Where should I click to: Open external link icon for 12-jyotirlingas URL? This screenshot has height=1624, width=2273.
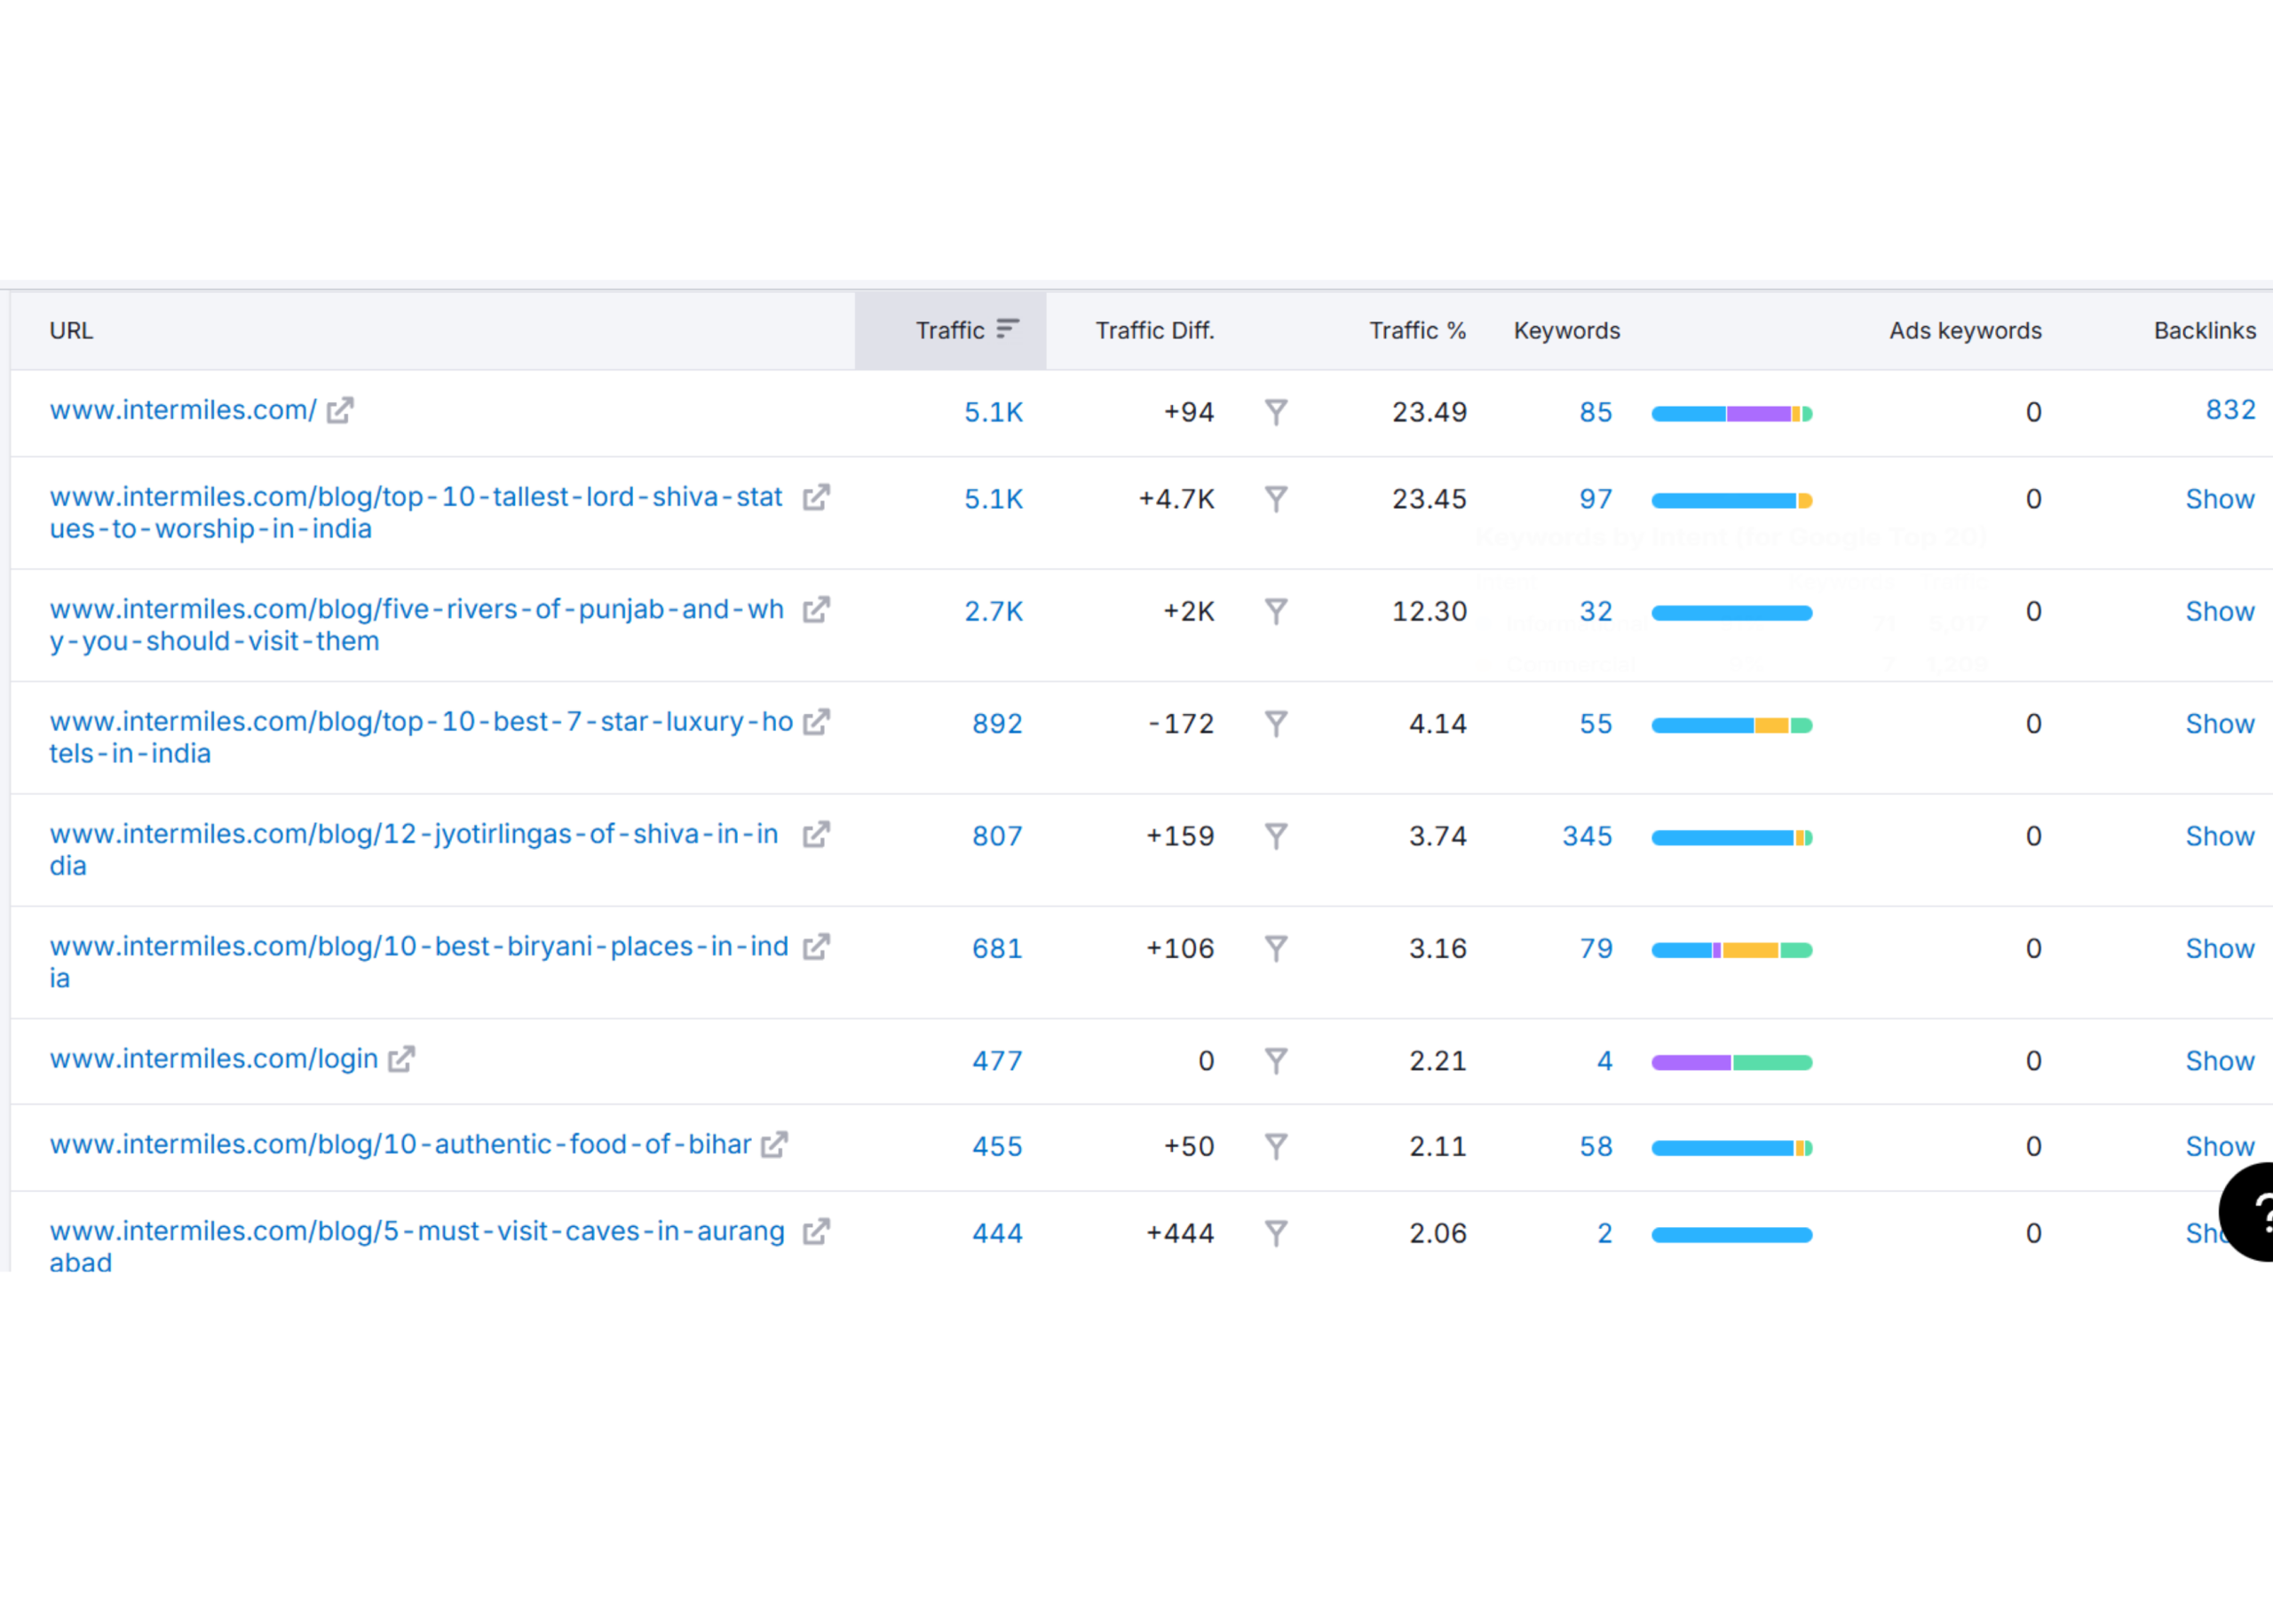[x=816, y=834]
